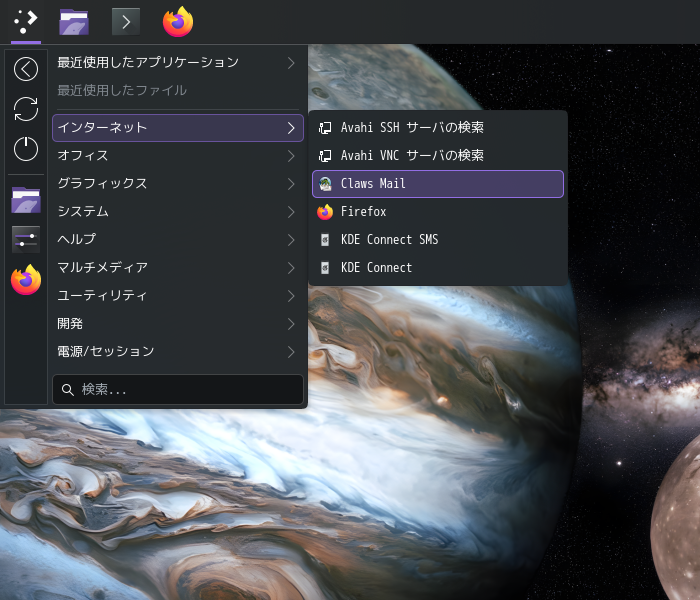Click the Firefox icon in Internet submenu

tap(325, 212)
